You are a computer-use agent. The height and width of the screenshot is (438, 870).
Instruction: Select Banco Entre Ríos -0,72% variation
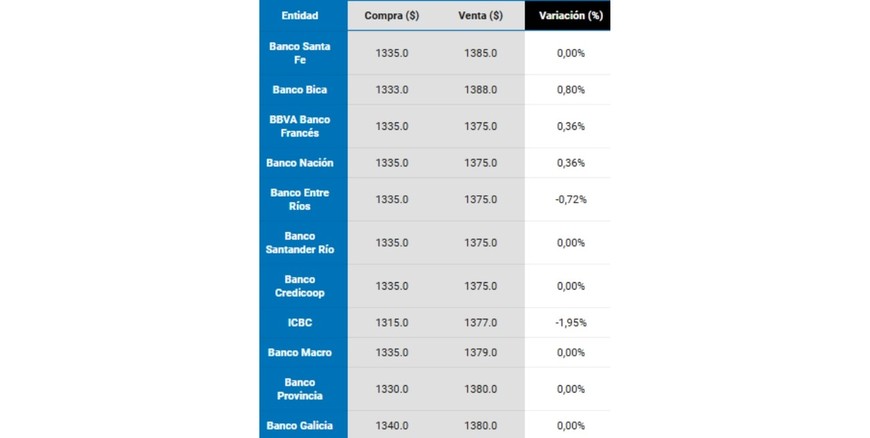(570, 199)
